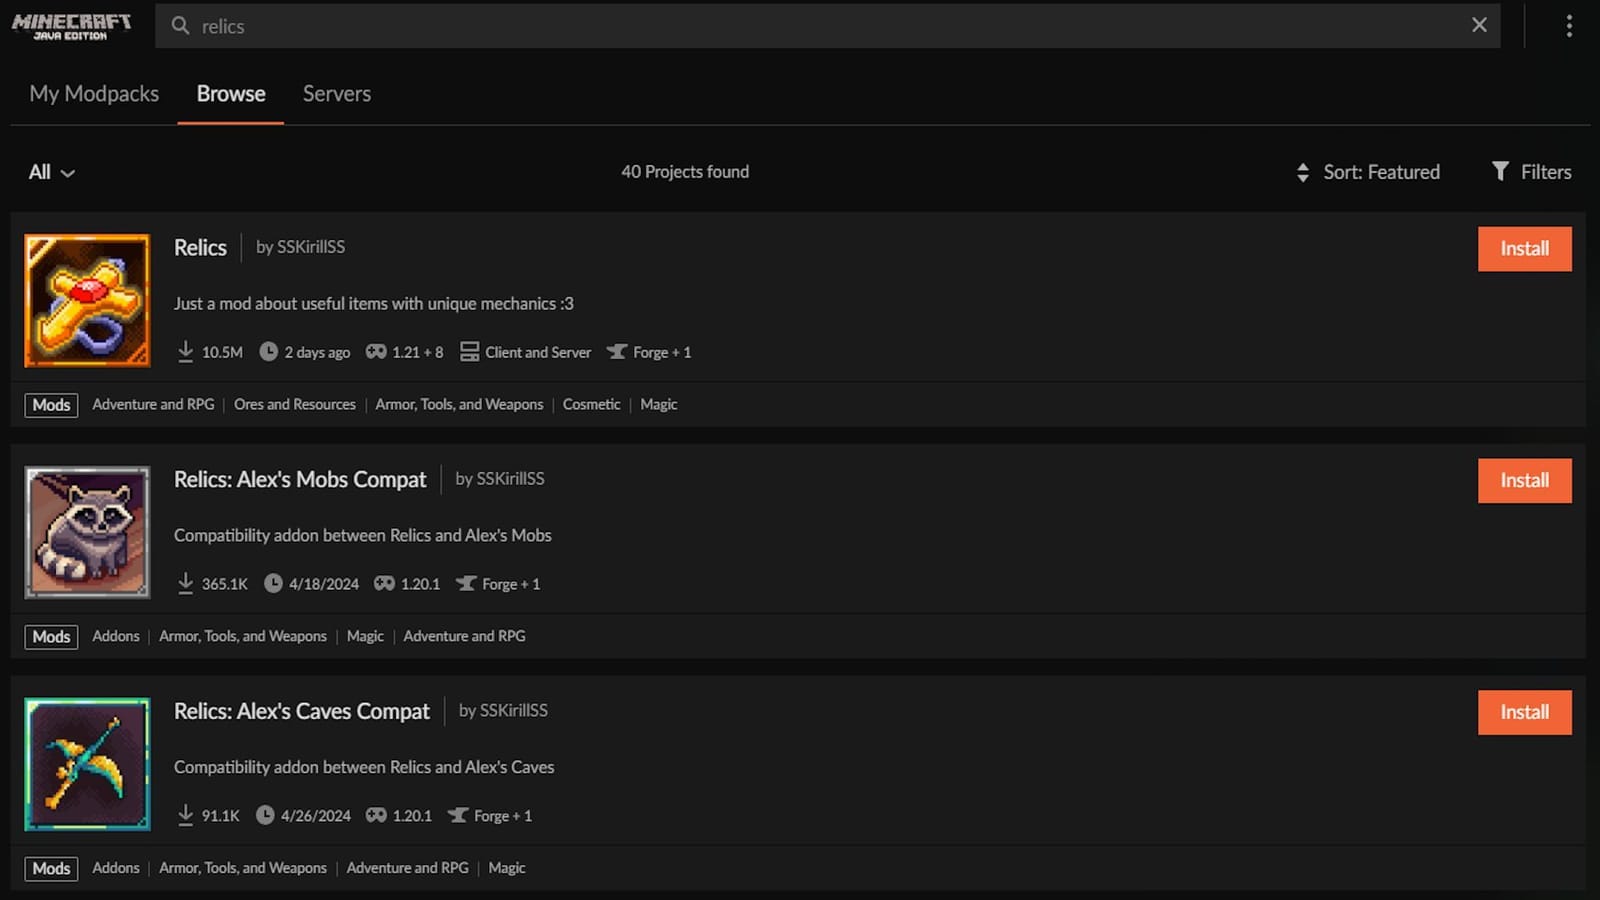Install Relics: Alex's Mobs Compat
This screenshot has width=1600, height=900.
pyautogui.click(x=1524, y=481)
